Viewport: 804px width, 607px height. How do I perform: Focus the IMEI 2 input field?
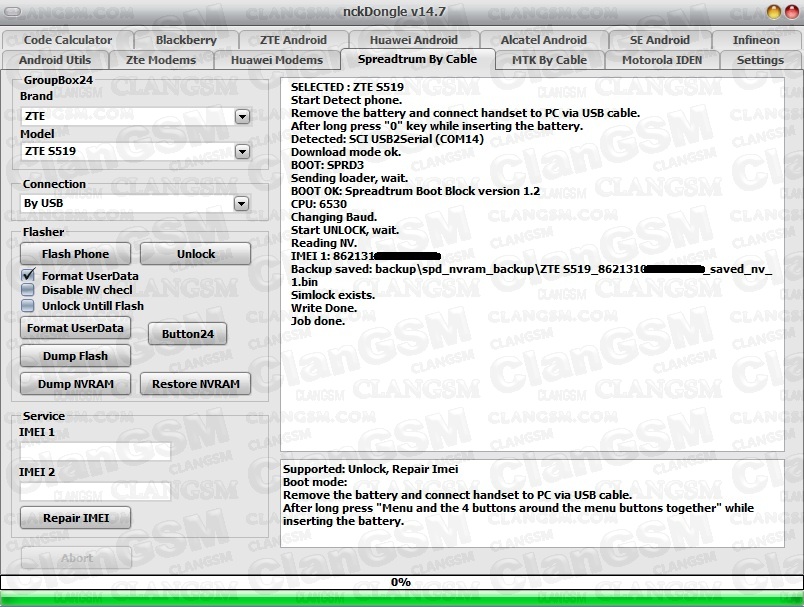point(95,491)
